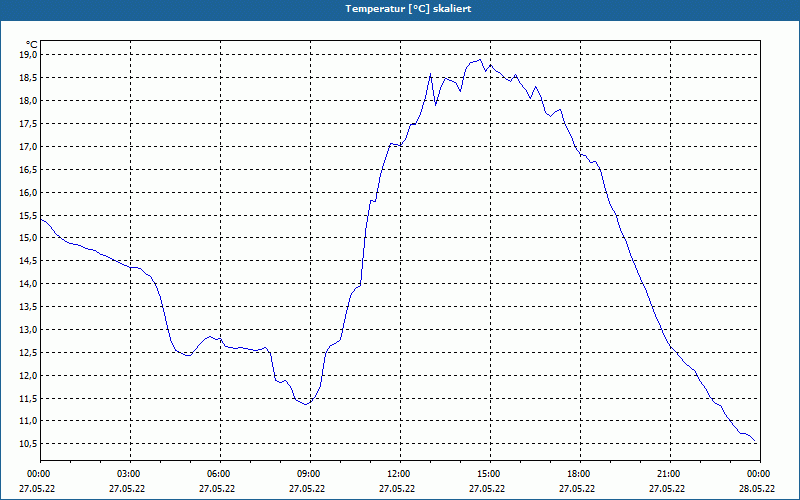800x500 pixels.
Task: Click the 03:00 time label
Action: tap(127, 474)
